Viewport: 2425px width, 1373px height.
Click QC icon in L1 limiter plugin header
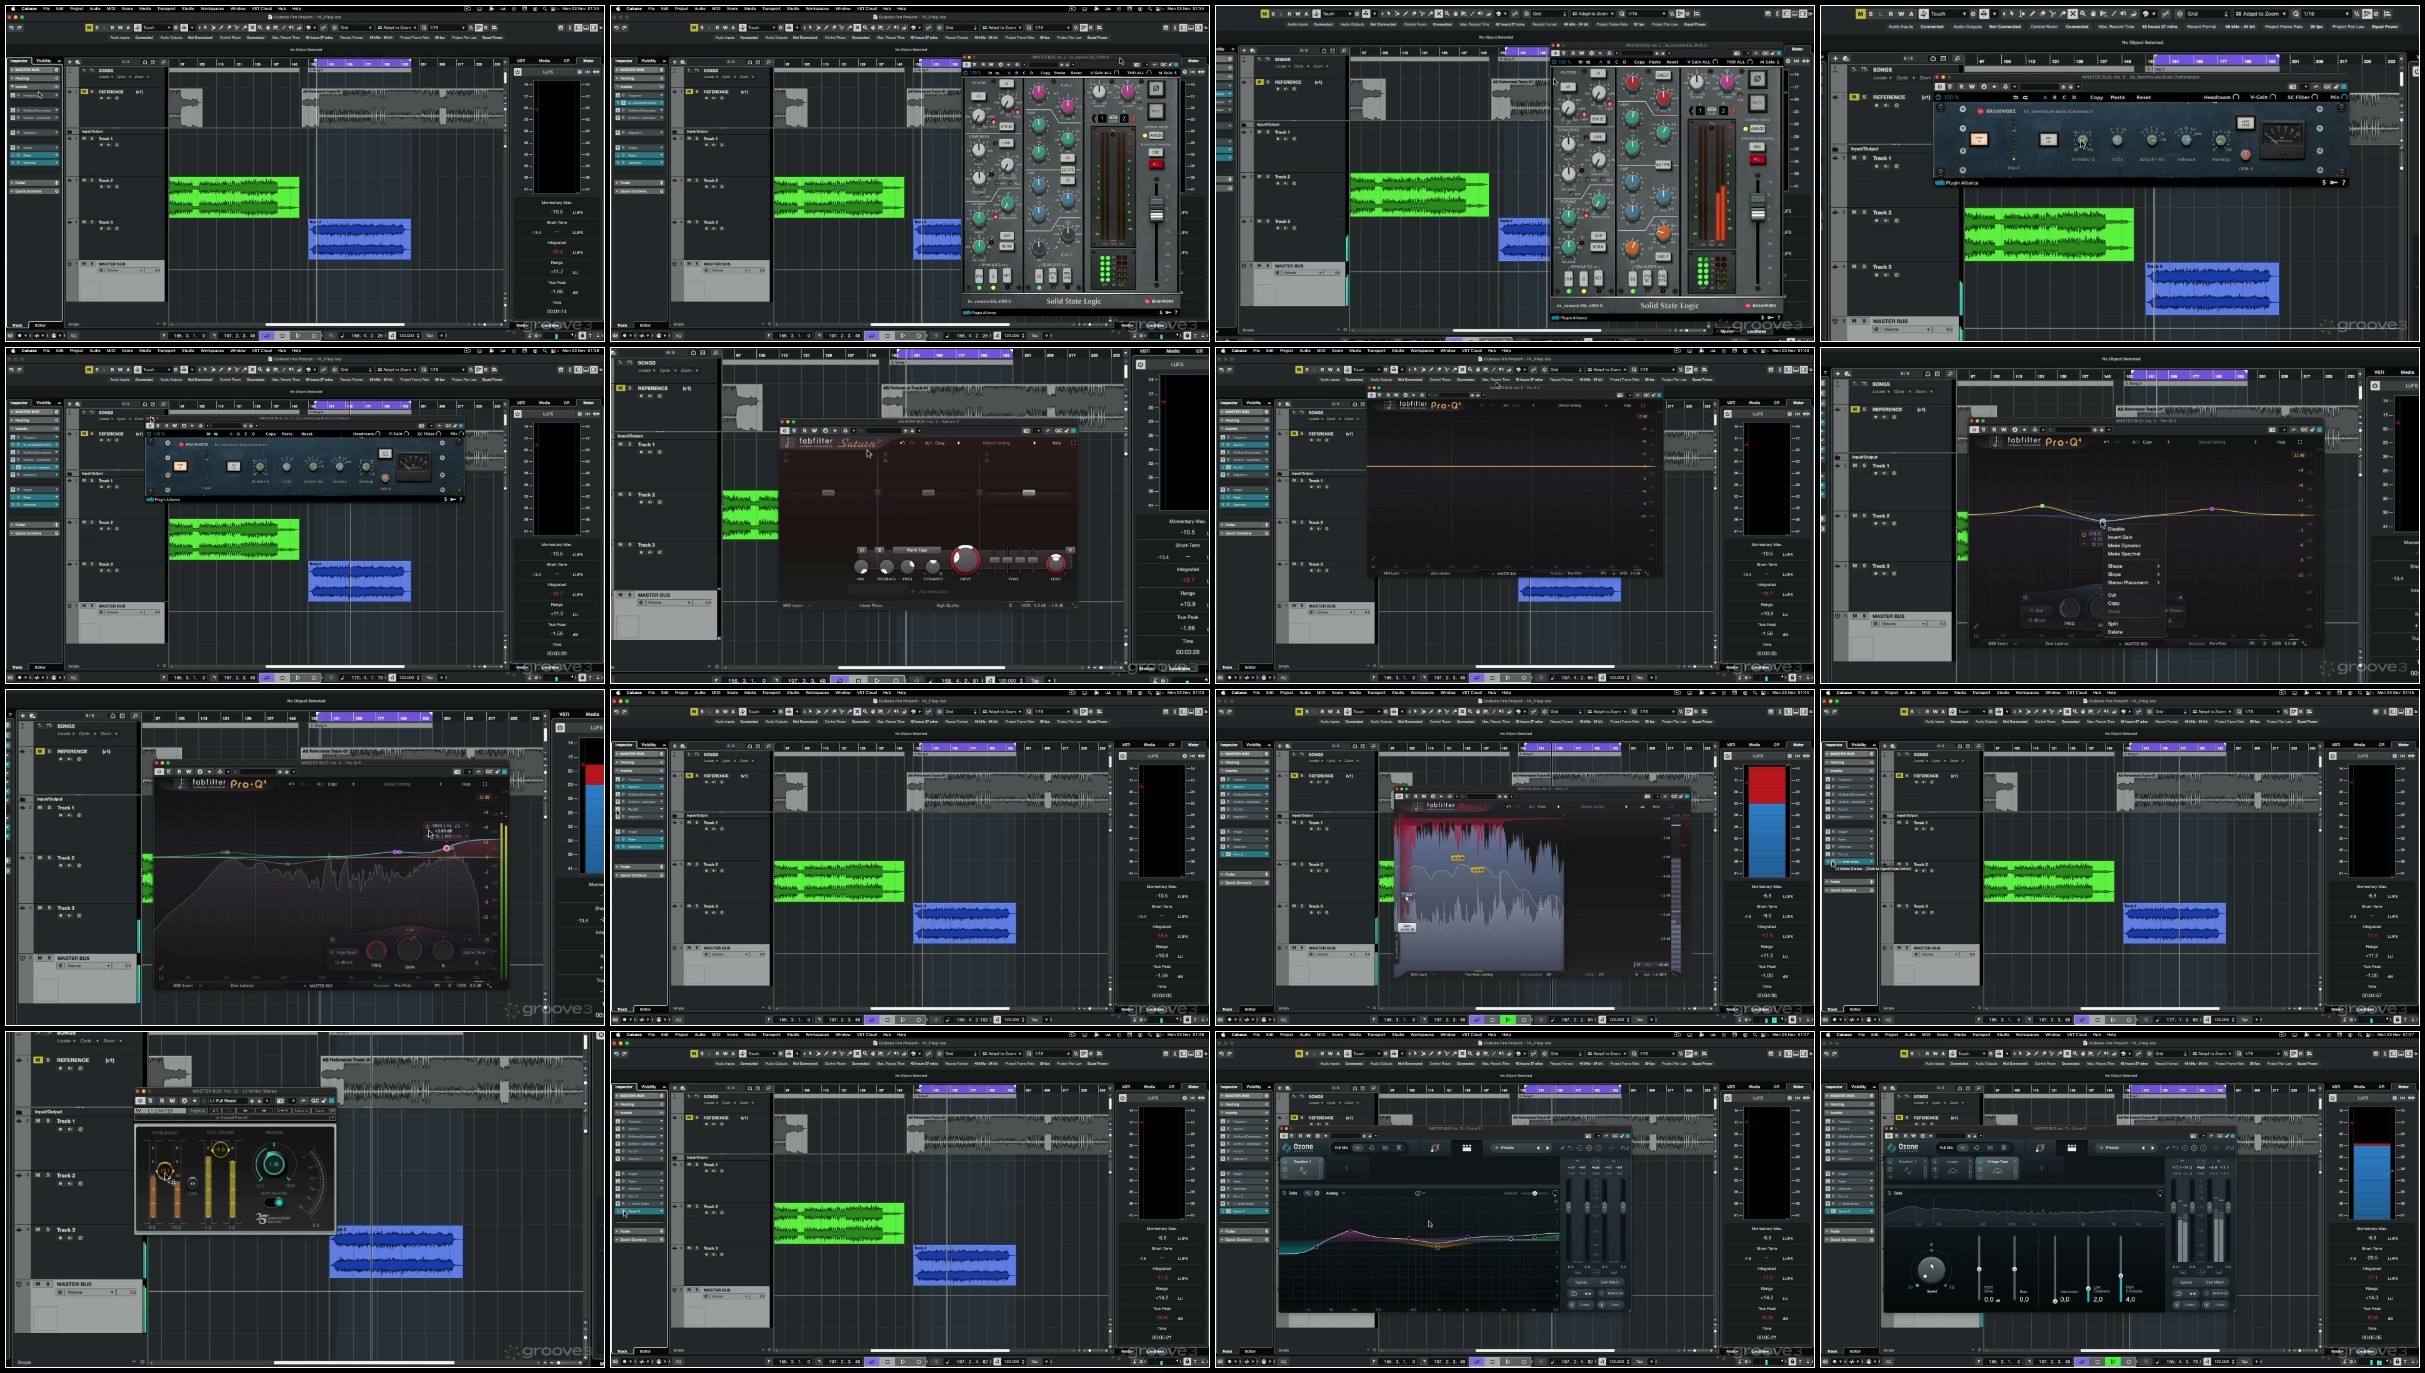click(314, 1101)
